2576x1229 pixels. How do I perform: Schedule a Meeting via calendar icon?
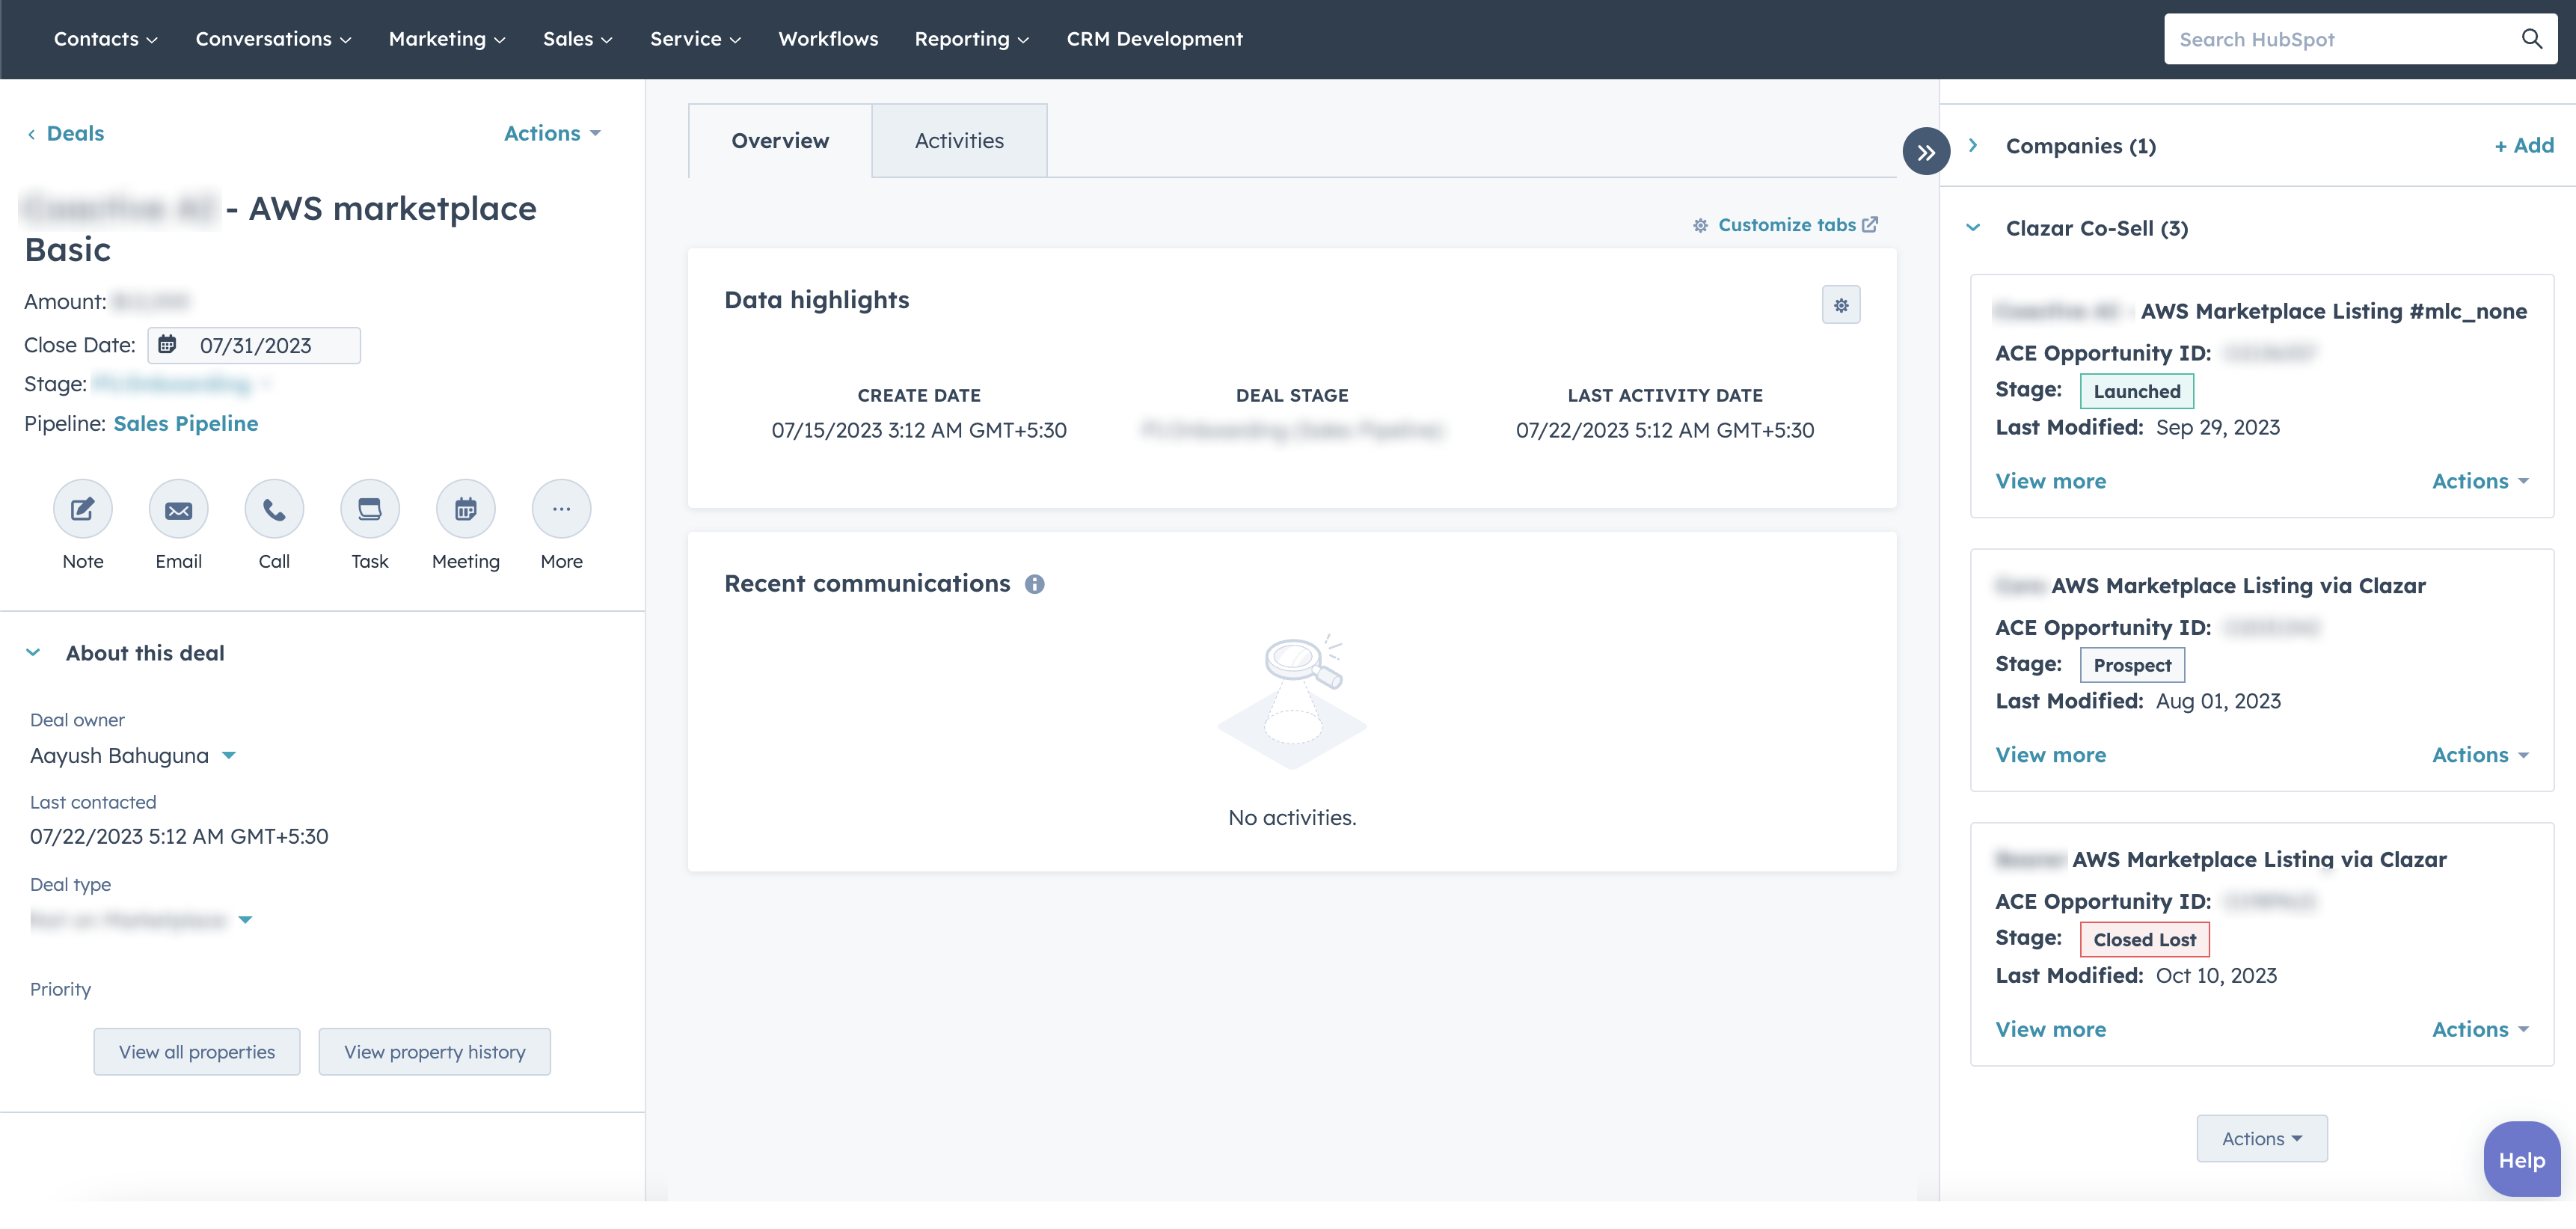click(465, 510)
